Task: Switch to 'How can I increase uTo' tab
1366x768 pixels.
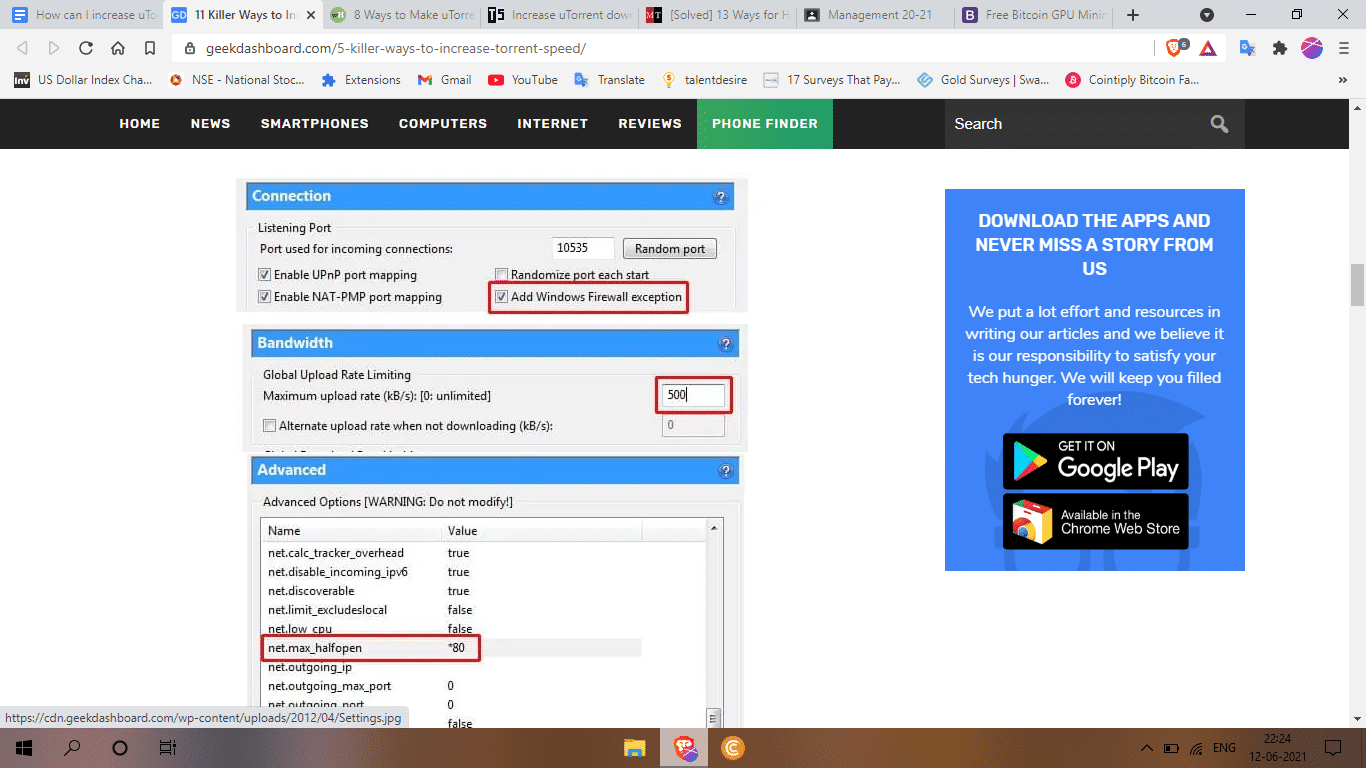Action: 83,15
